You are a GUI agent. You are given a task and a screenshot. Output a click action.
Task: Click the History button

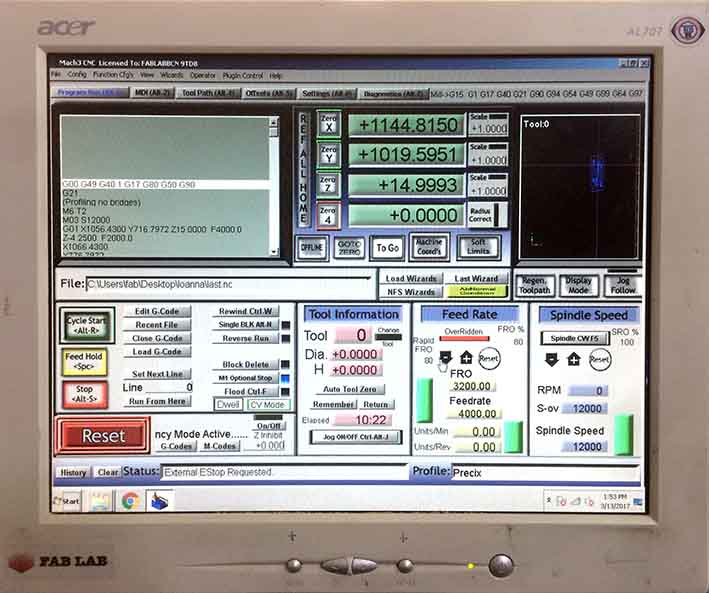click(73, 472)
